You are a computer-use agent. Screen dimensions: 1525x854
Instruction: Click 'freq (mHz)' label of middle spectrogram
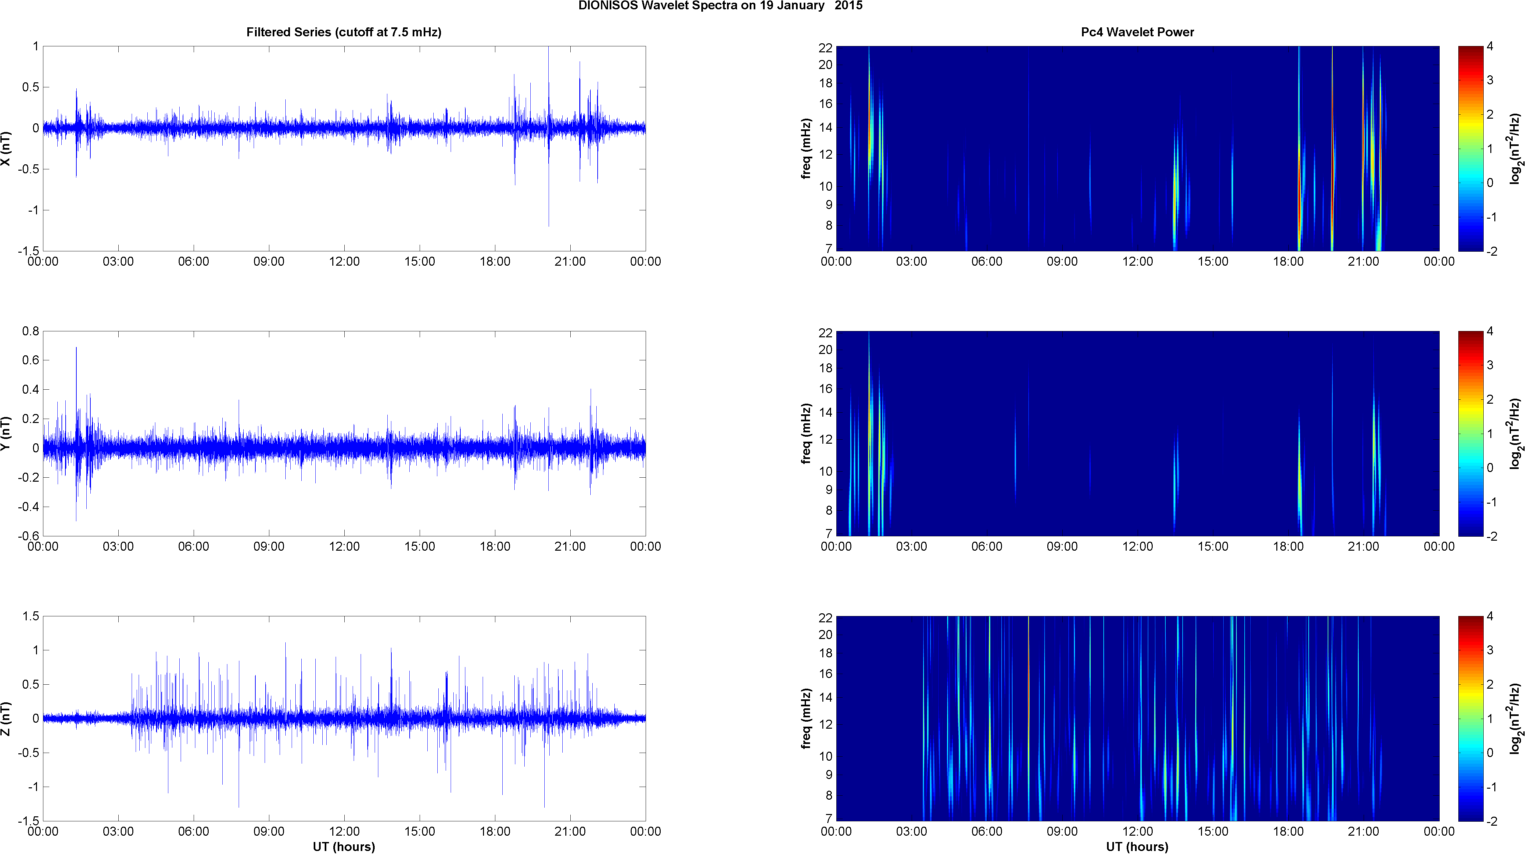(x=806, y=433)
